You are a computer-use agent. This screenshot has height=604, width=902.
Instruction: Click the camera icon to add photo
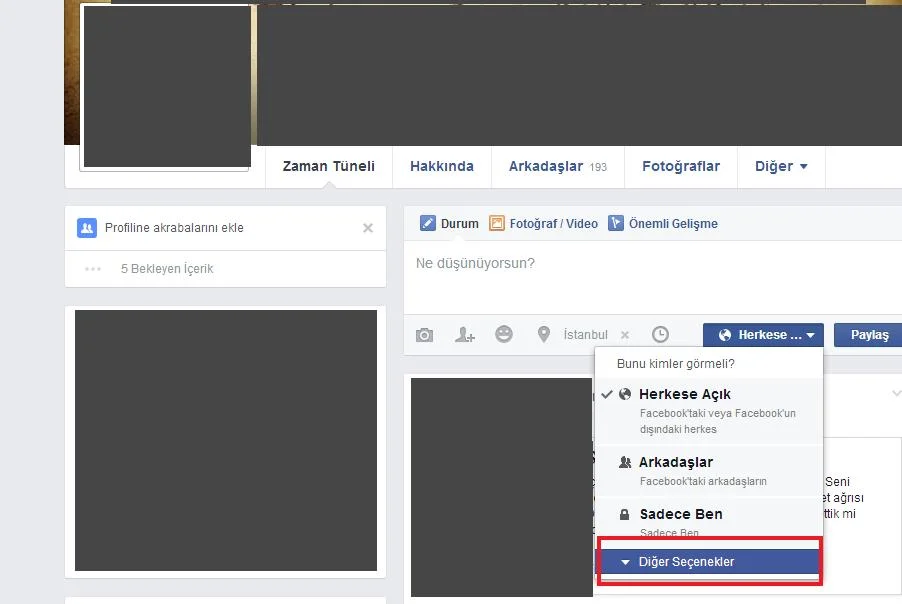(x=425, y=335)
